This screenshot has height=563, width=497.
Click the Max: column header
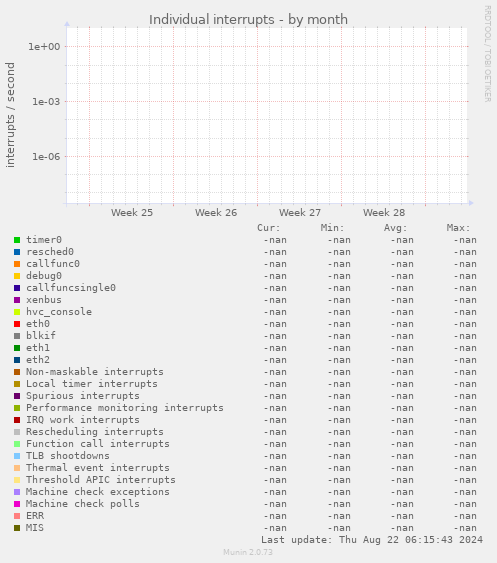458,228
